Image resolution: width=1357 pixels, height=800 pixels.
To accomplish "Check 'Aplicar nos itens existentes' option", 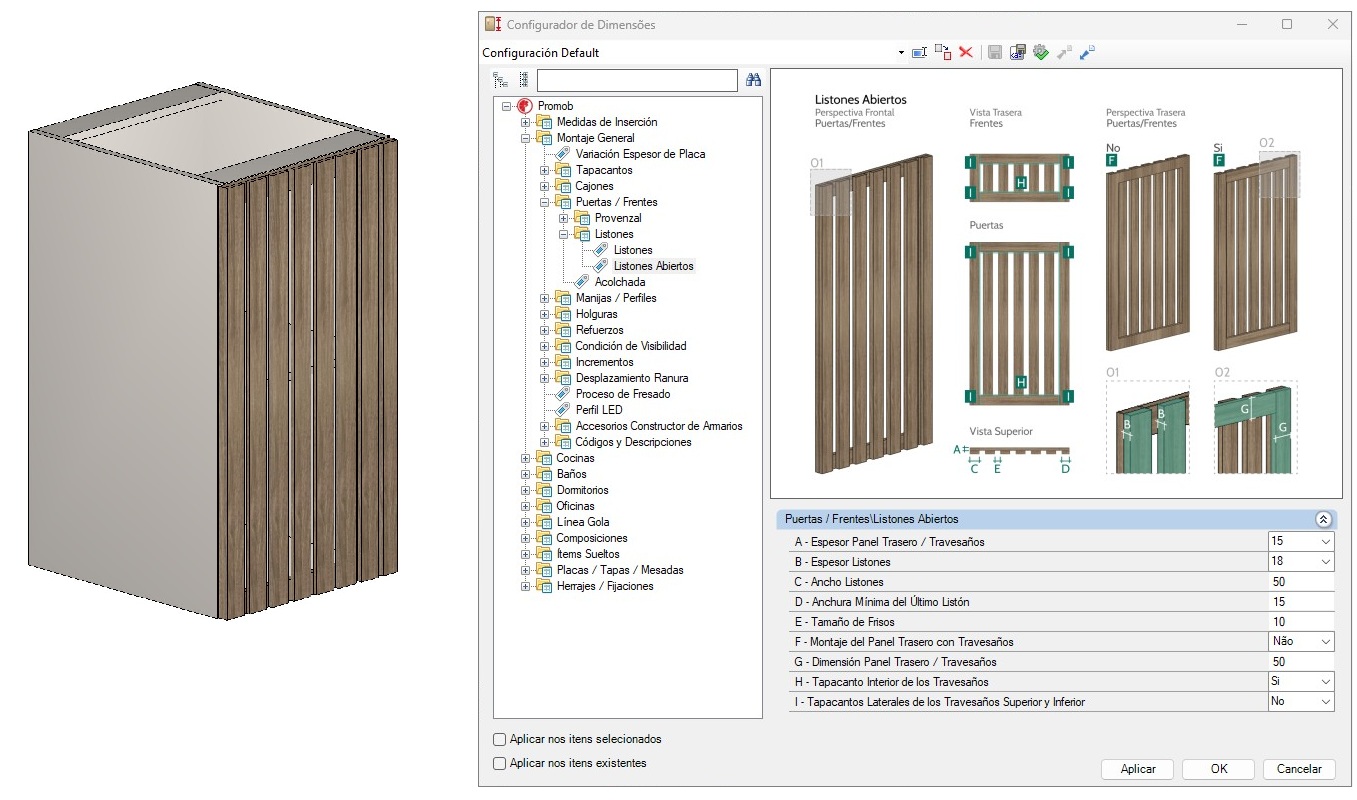I will [500, 764].
